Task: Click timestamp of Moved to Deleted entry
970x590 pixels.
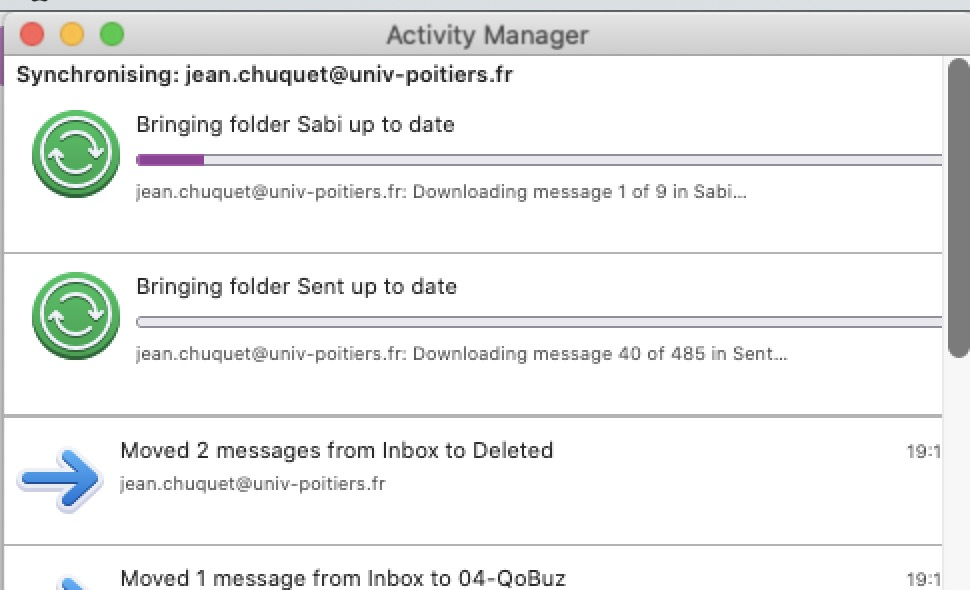Action: tap(924, 452)
